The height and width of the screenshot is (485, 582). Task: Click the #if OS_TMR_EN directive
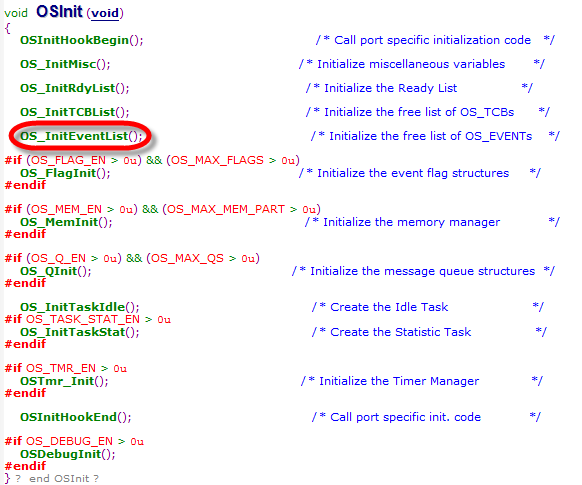coord(66,368)
